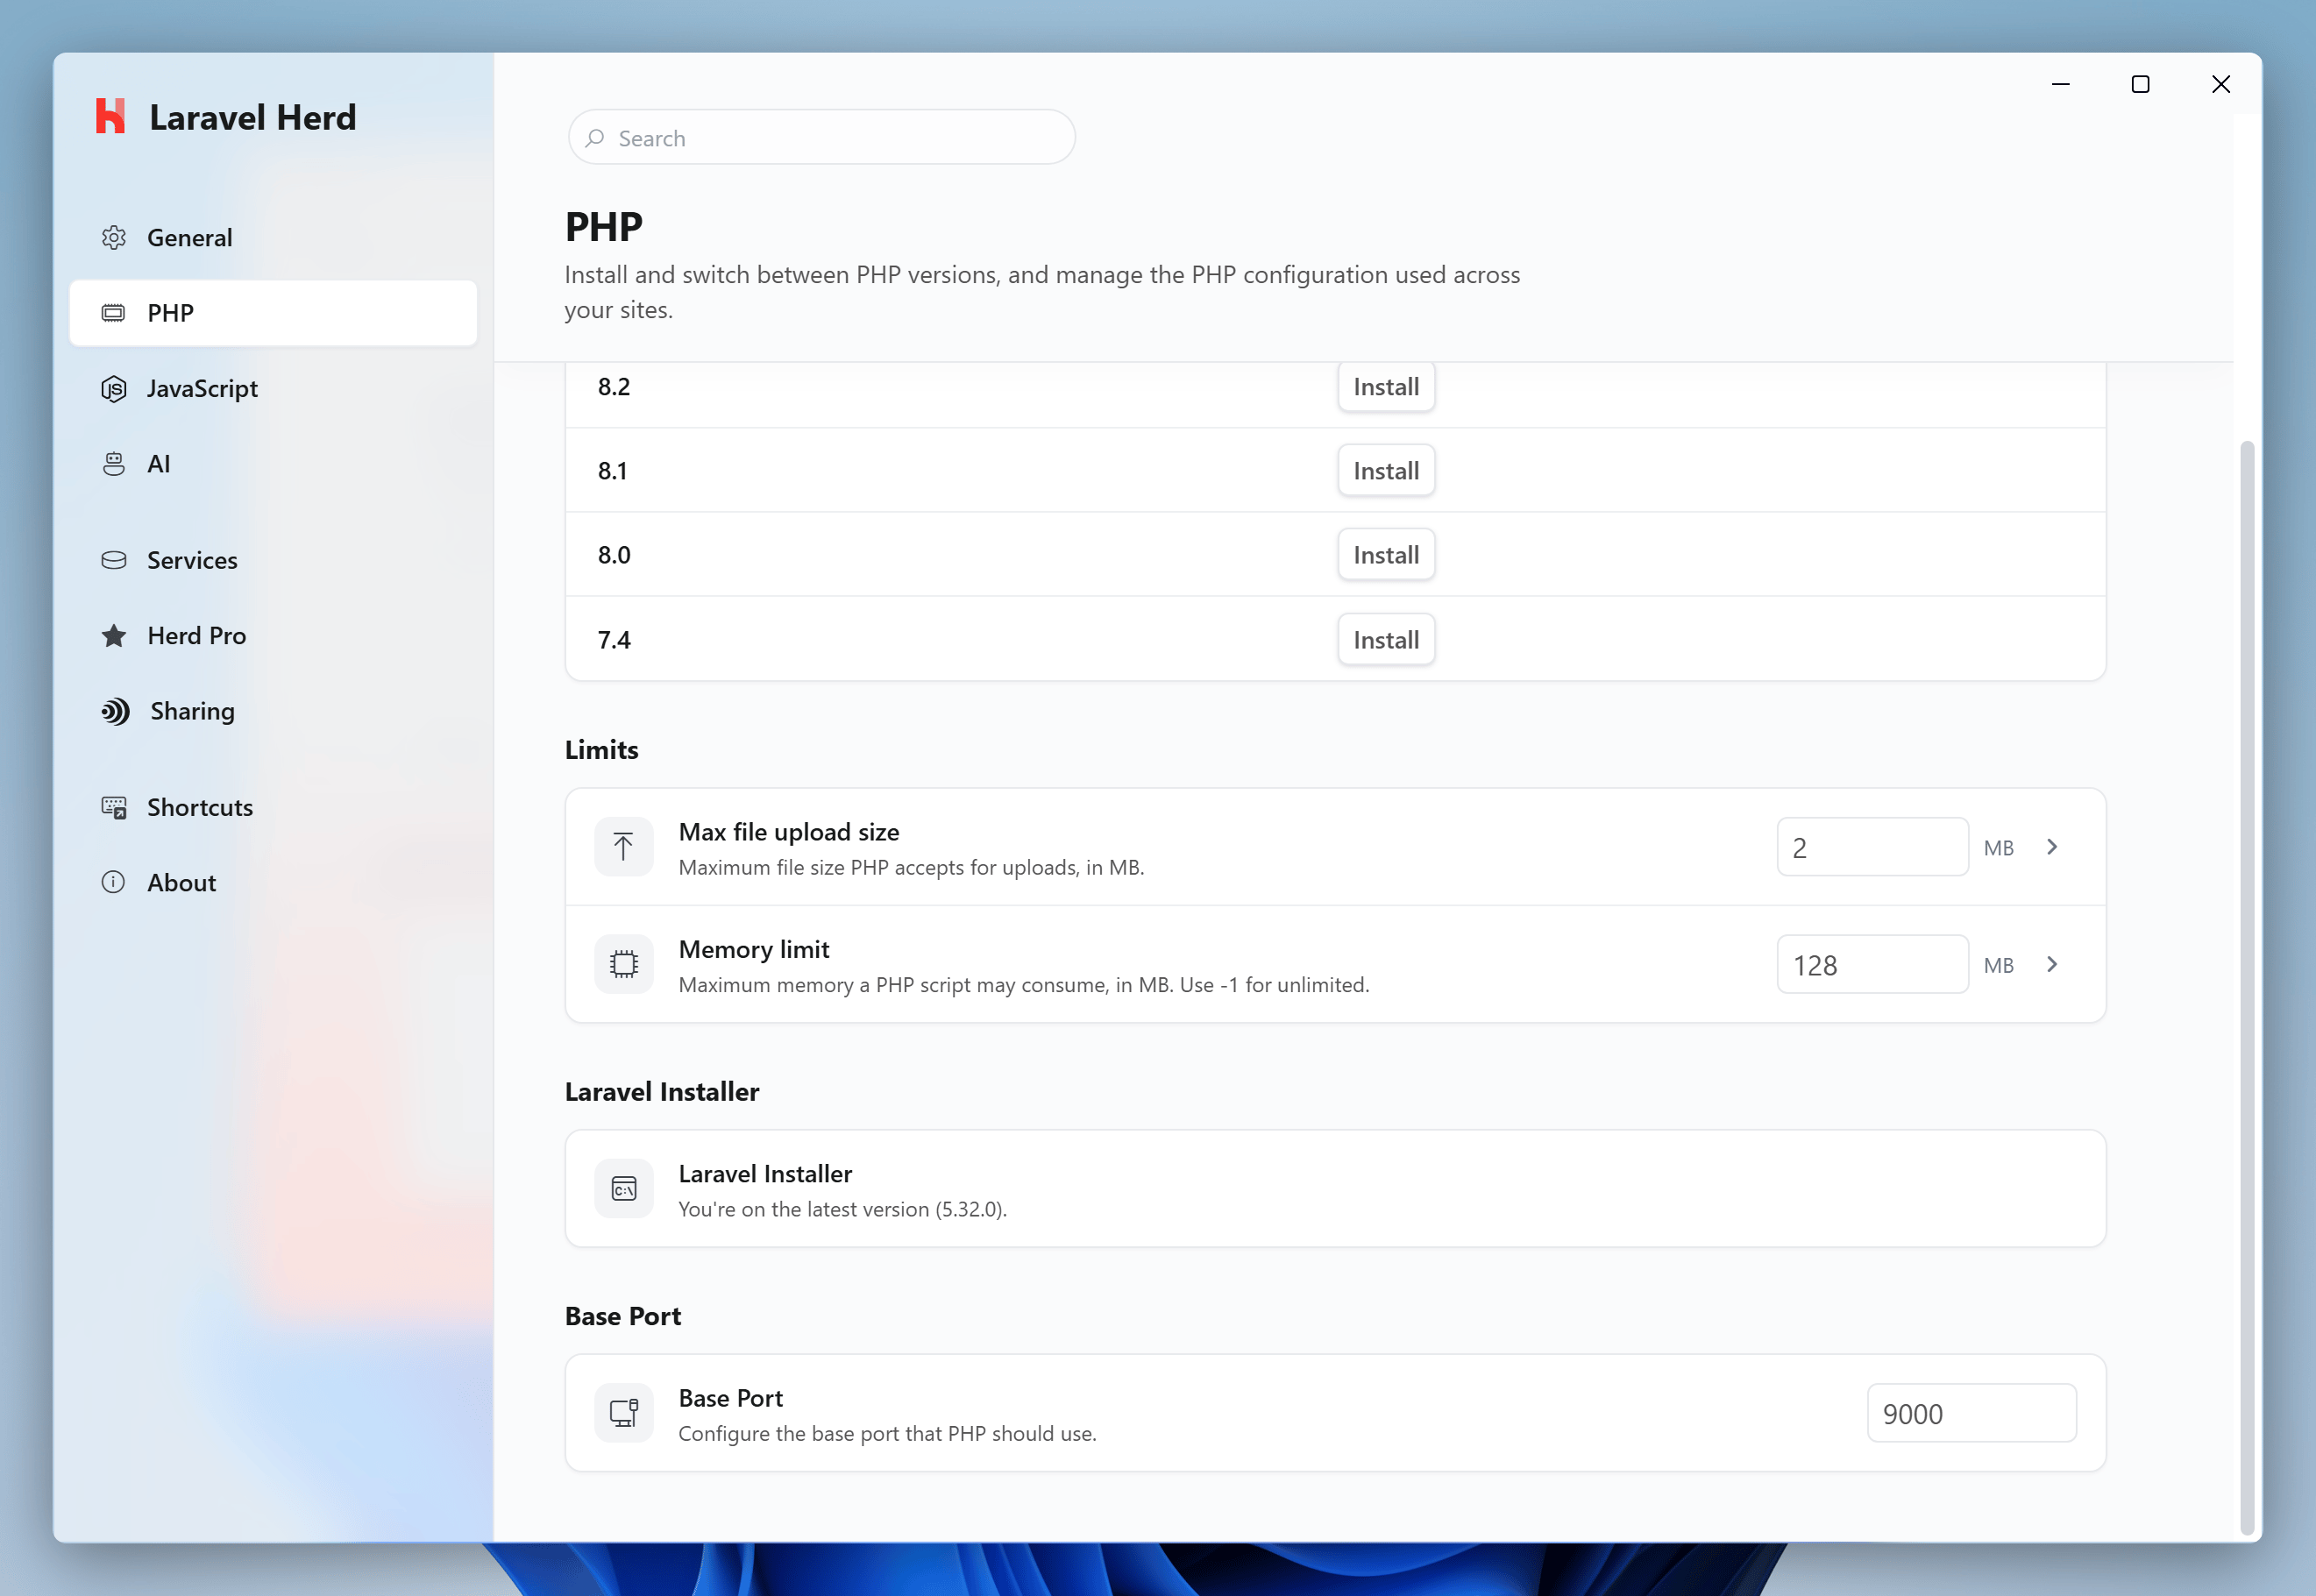Click the 'Limits' section heading
Image resolution: width=2316 pixels, height=1596 pixels.
[x=602, y=749]
